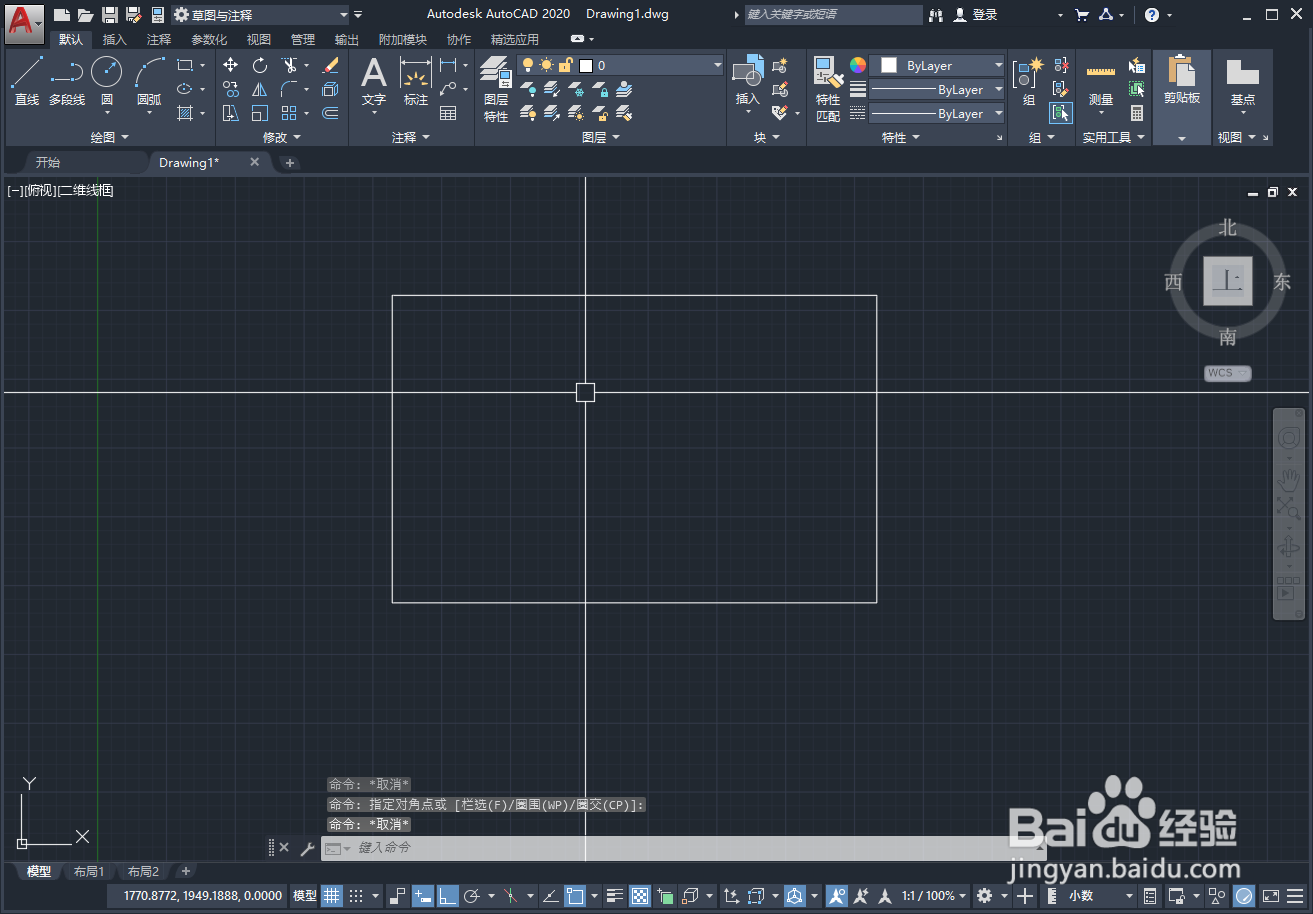This screenshot has width=1313, height=914.
Task: Click the Table icon in annotation panel
Action: (448, 113)
